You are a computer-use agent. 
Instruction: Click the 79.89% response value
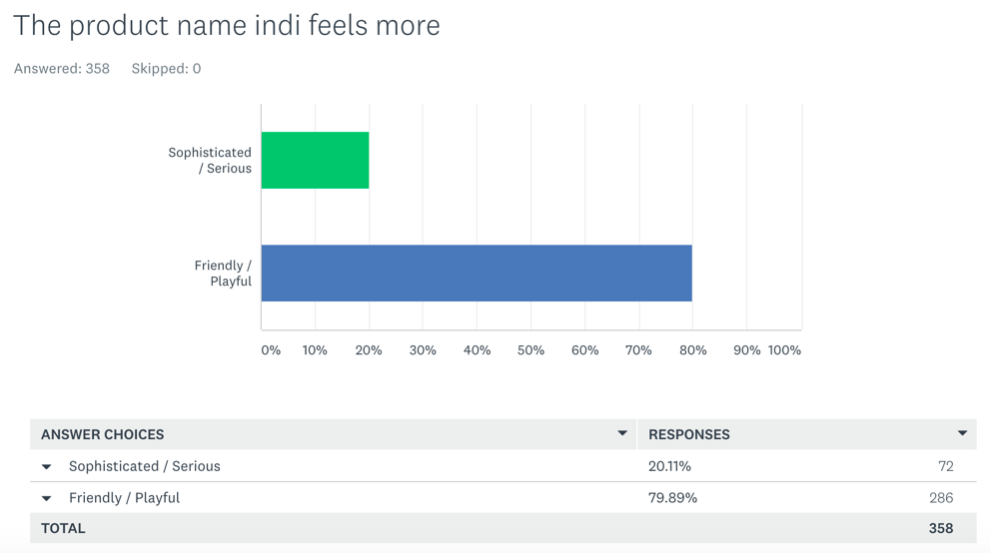(672, 497)
